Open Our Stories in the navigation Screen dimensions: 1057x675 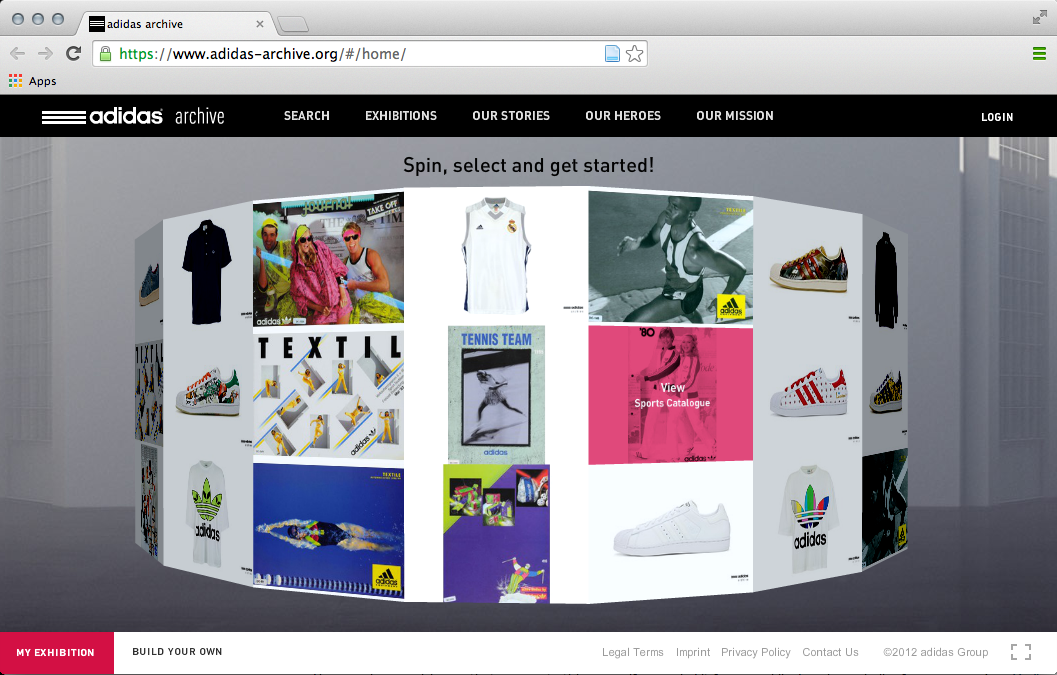click(x=511, y=116)
